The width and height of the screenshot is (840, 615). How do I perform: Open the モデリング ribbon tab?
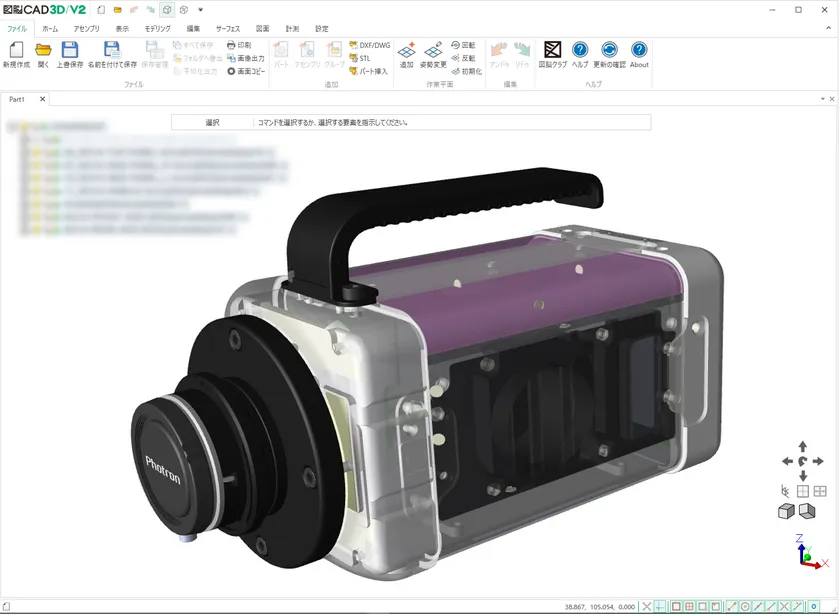157,29
